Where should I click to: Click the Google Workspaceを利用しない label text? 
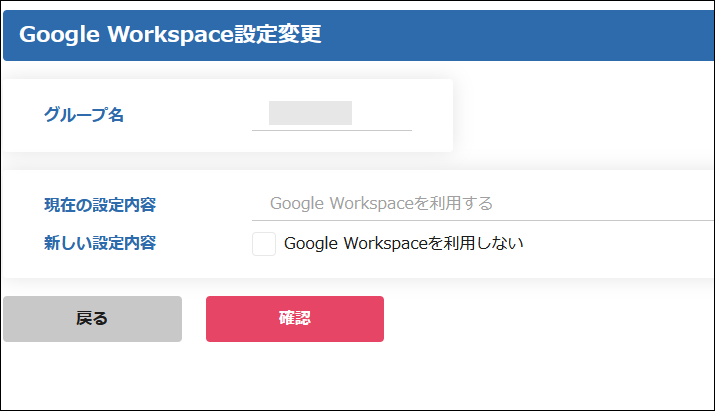click(404, 243)
